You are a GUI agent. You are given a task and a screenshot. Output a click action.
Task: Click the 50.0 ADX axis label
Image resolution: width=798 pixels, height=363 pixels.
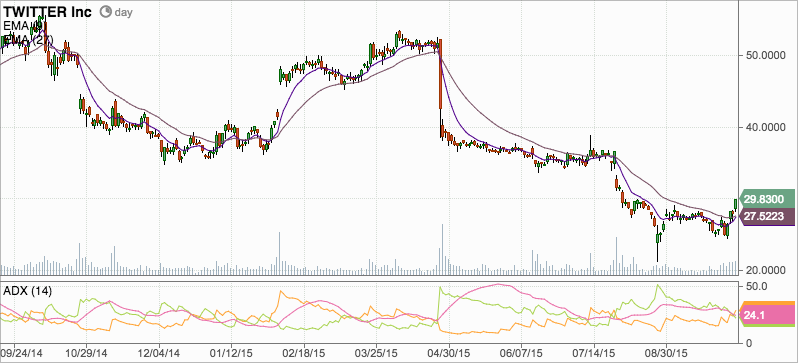(755, 287)
